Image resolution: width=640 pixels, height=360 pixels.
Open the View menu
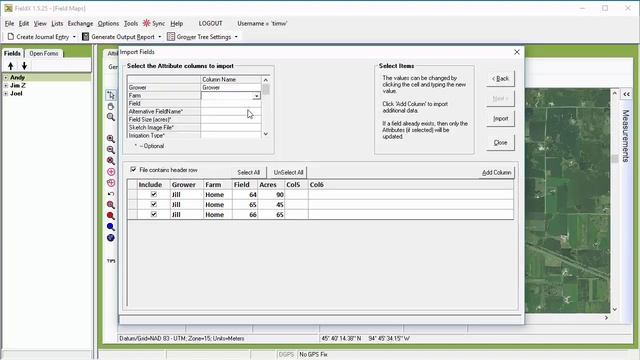click(40, 24)
